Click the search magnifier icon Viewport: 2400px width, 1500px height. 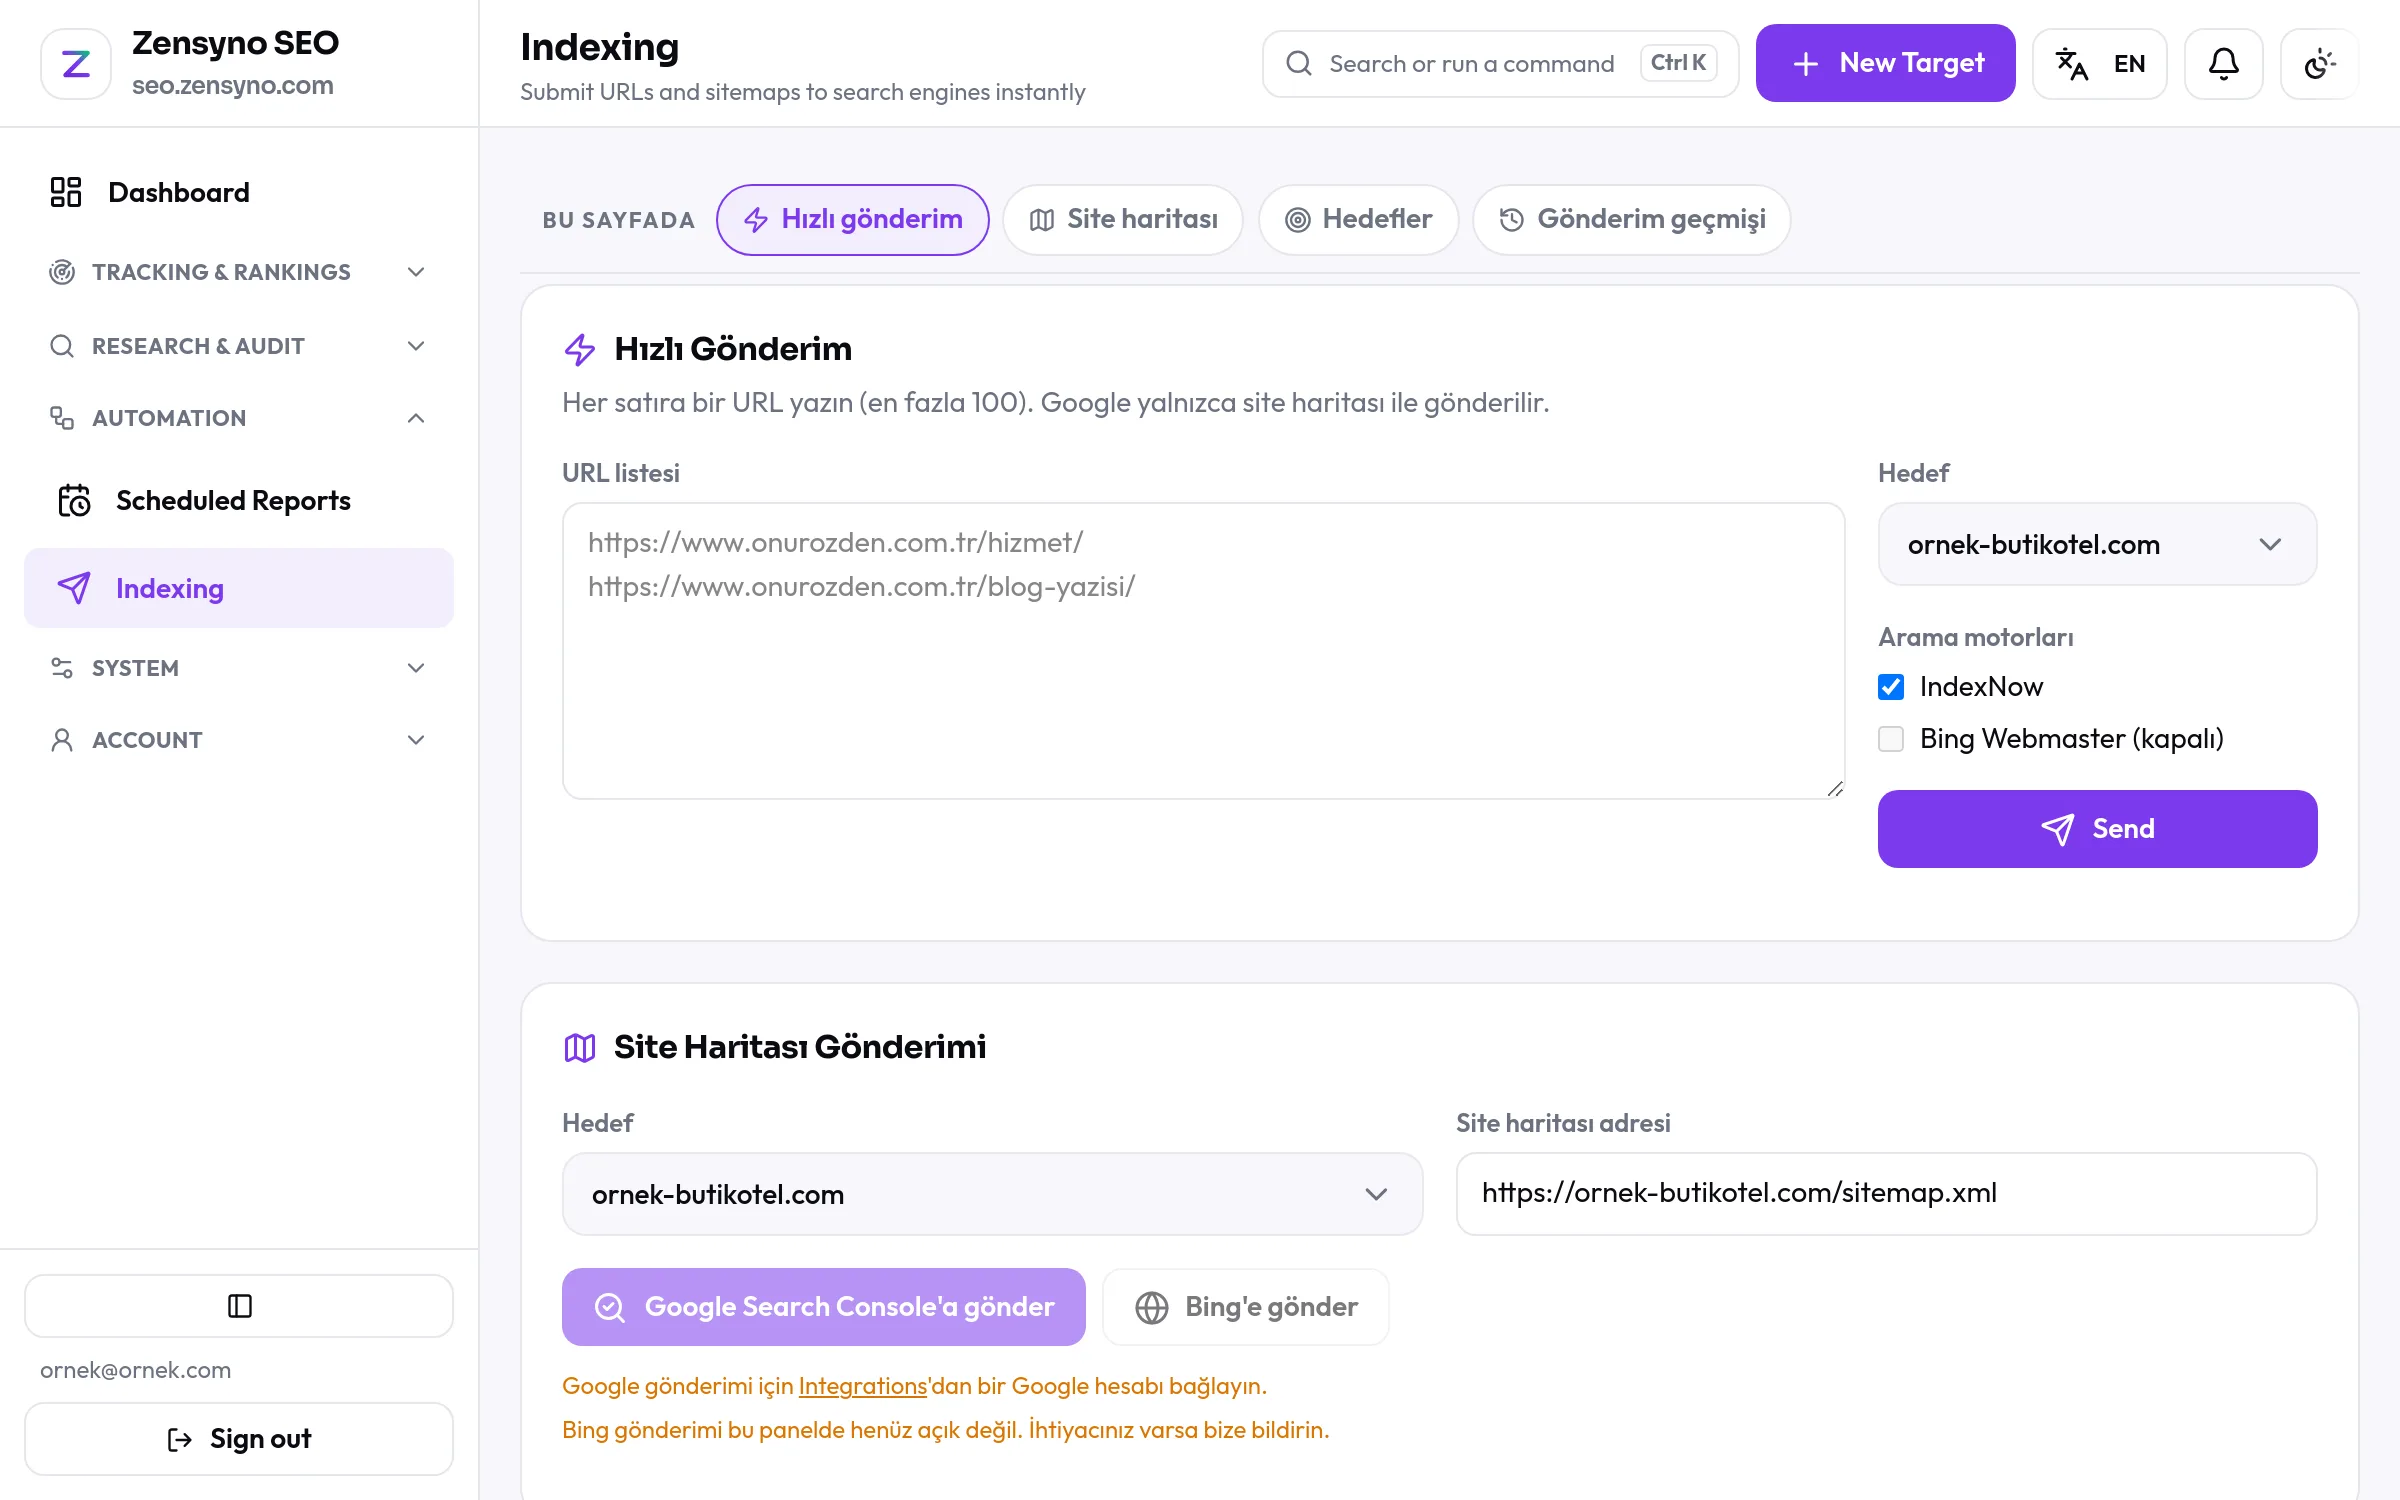(1298, 64)
